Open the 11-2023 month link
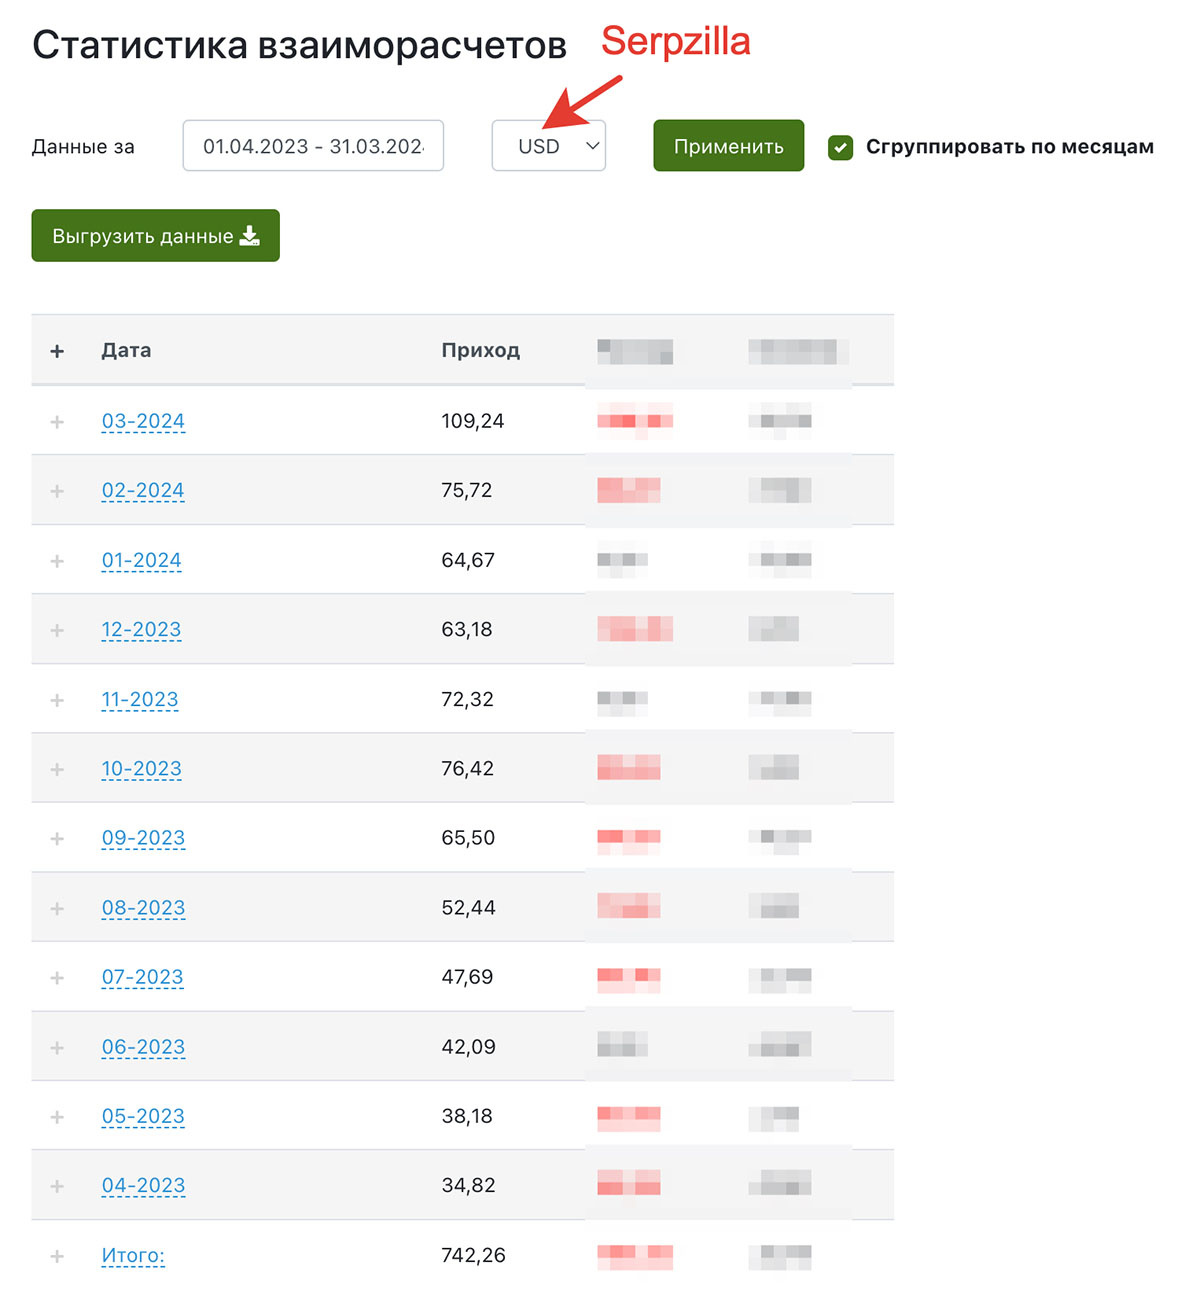This screenshot has width=1200, height=1299. point(140,699)
